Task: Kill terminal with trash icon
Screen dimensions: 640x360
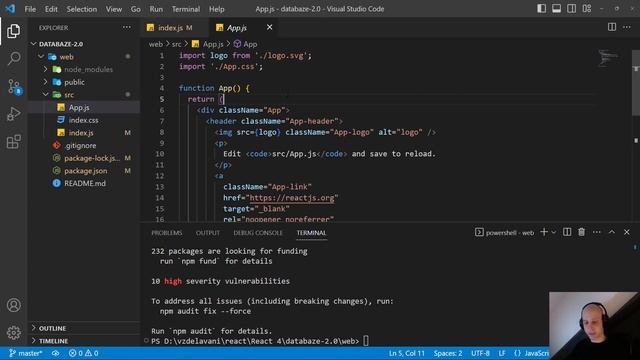Action: tap(581, 232)
